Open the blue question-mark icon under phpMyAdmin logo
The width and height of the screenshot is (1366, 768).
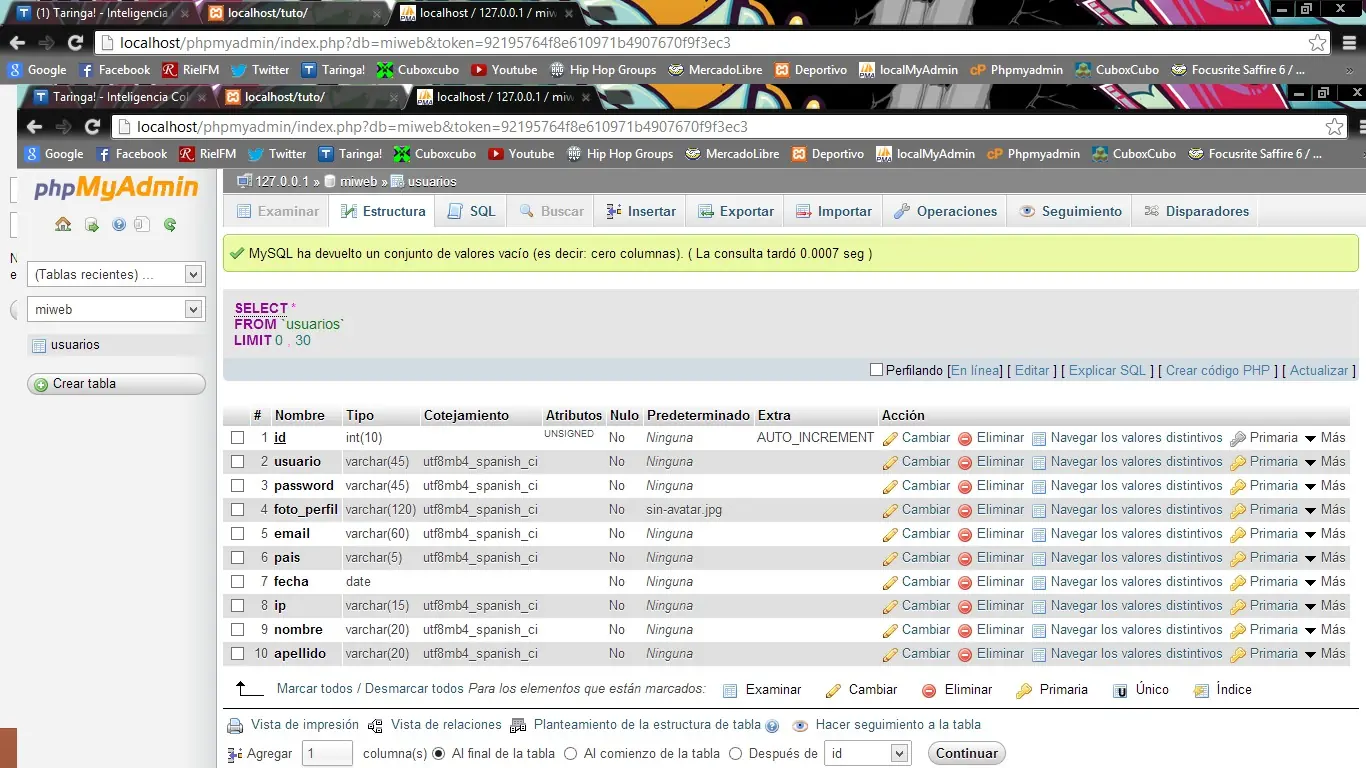119,225
